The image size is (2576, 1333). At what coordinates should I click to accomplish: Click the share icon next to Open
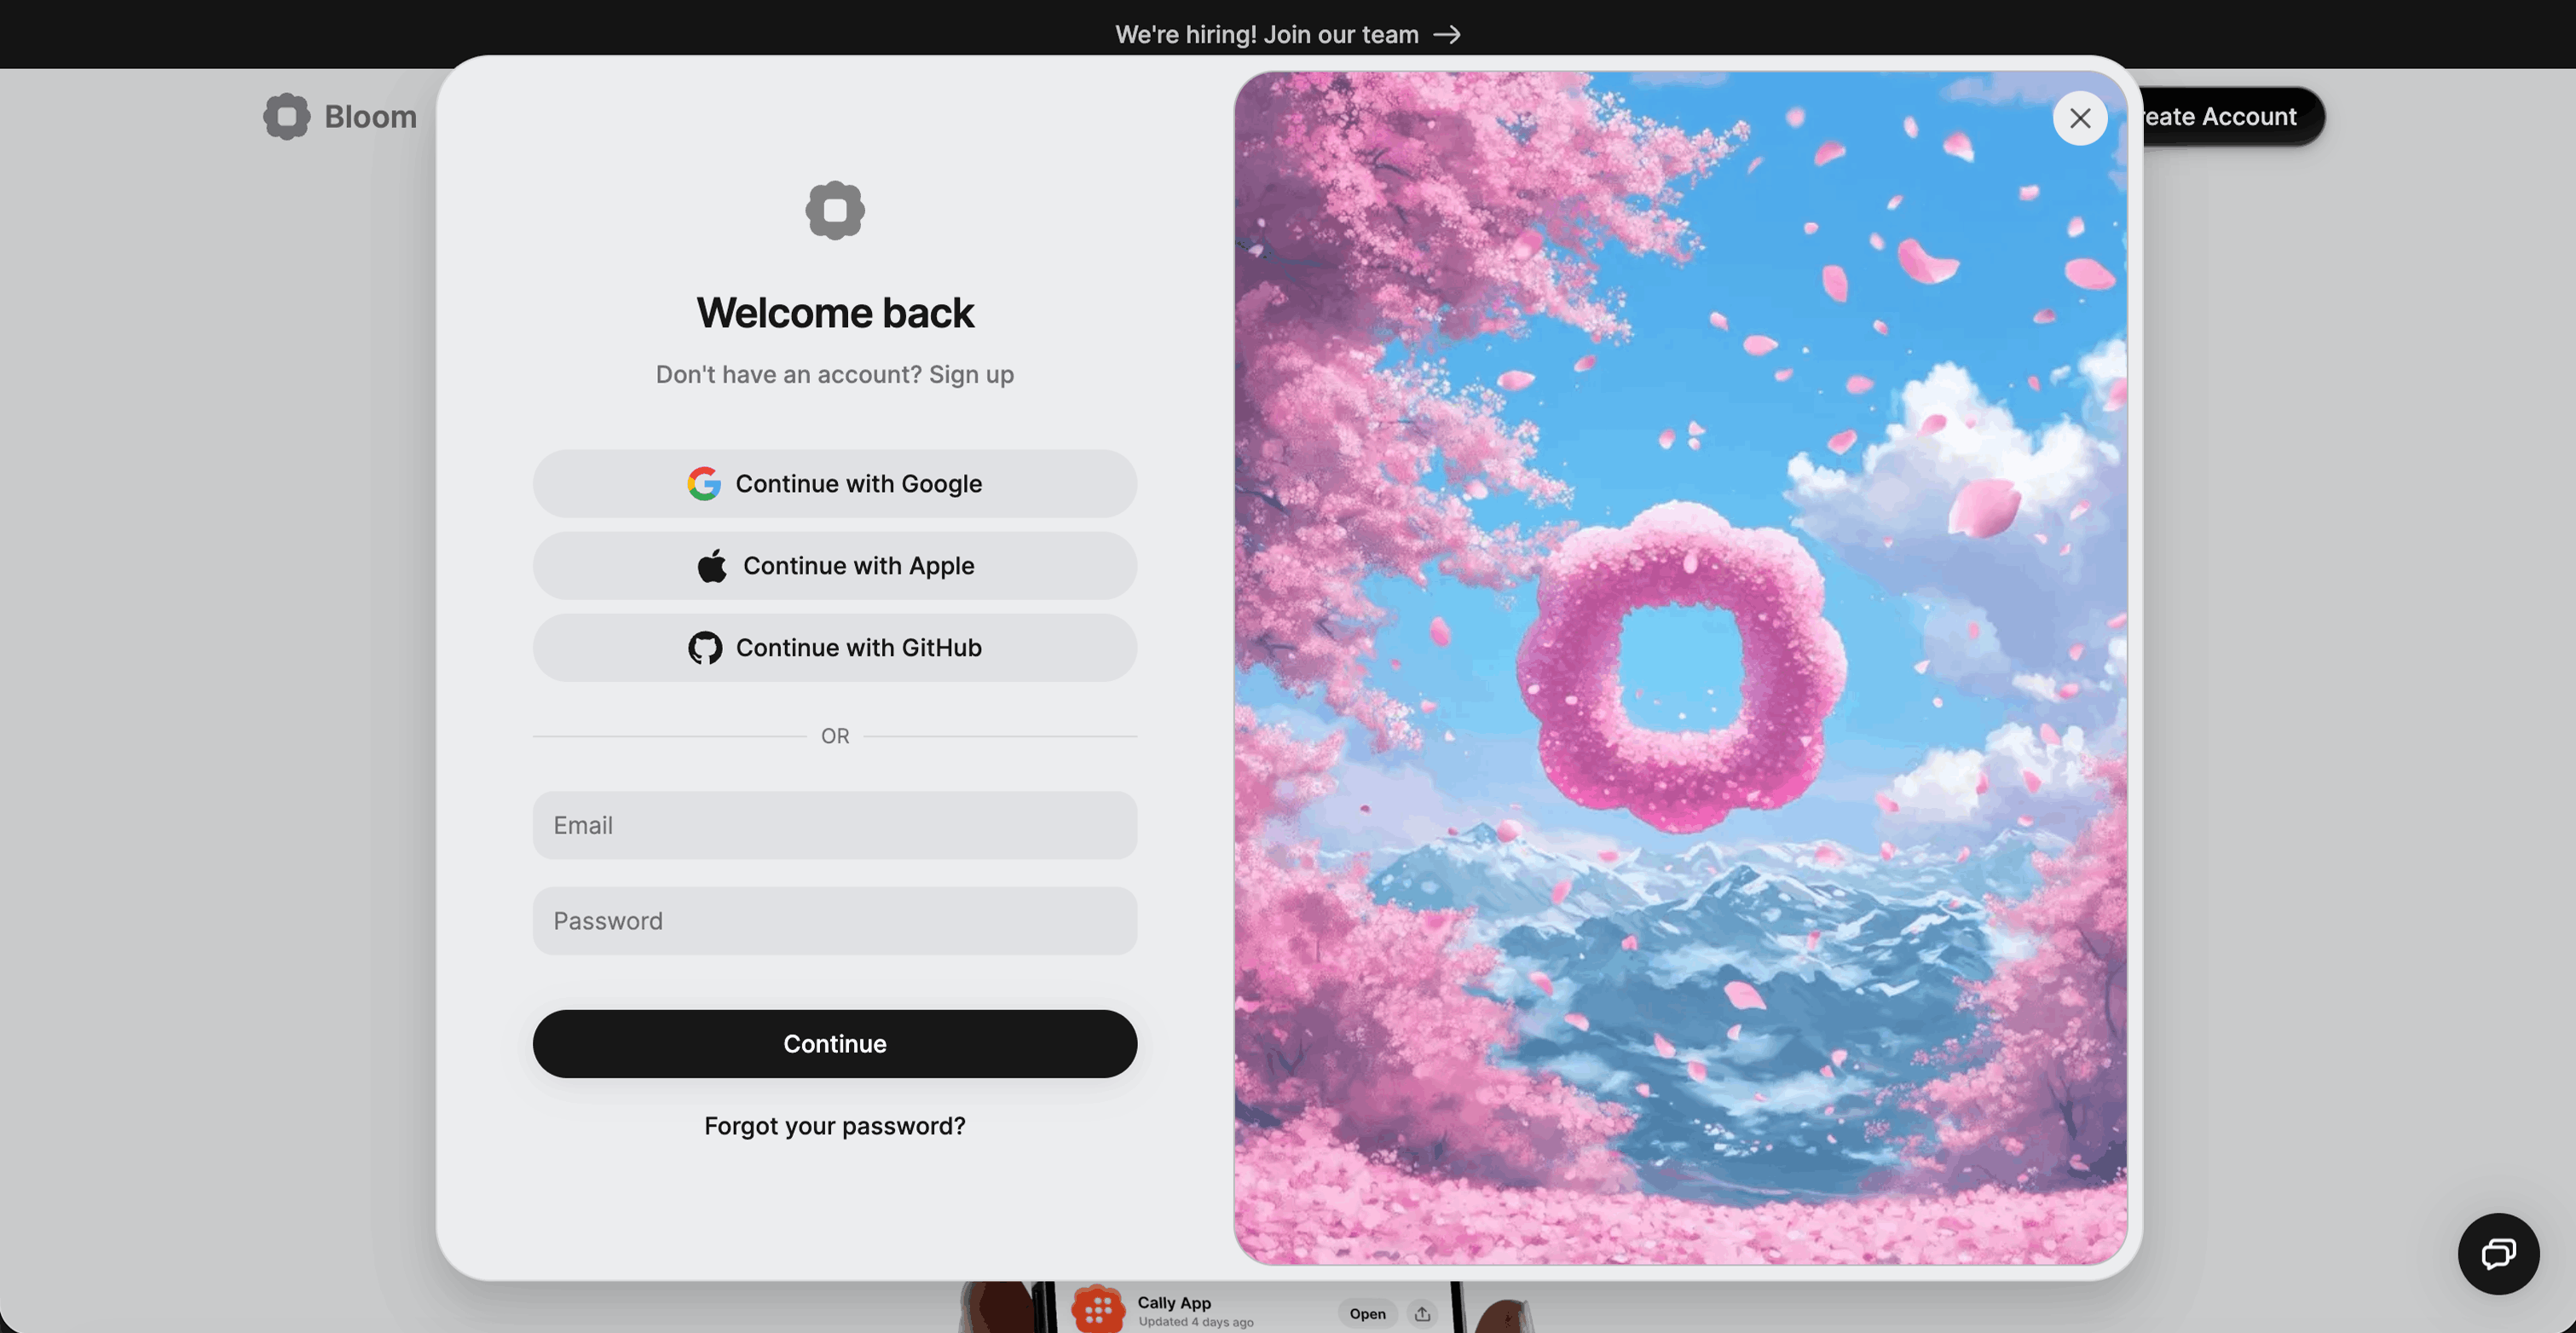pyautogui.click(x=1422, y=1313)
